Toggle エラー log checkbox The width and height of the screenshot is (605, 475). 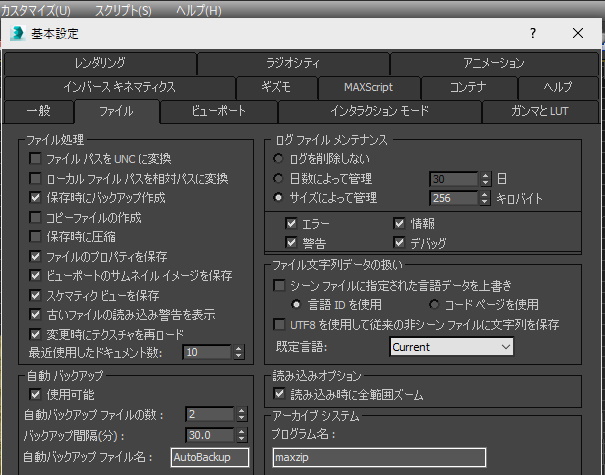tap(291, 223)
